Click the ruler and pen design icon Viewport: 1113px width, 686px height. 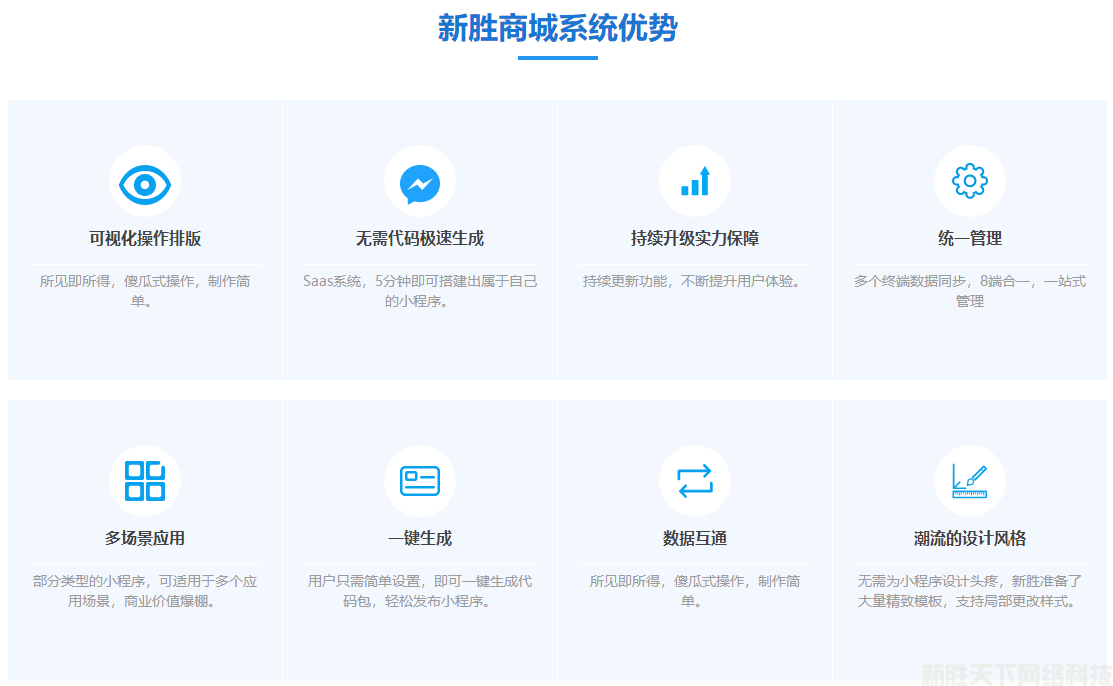pyautogui.click(x=969, y=481)
